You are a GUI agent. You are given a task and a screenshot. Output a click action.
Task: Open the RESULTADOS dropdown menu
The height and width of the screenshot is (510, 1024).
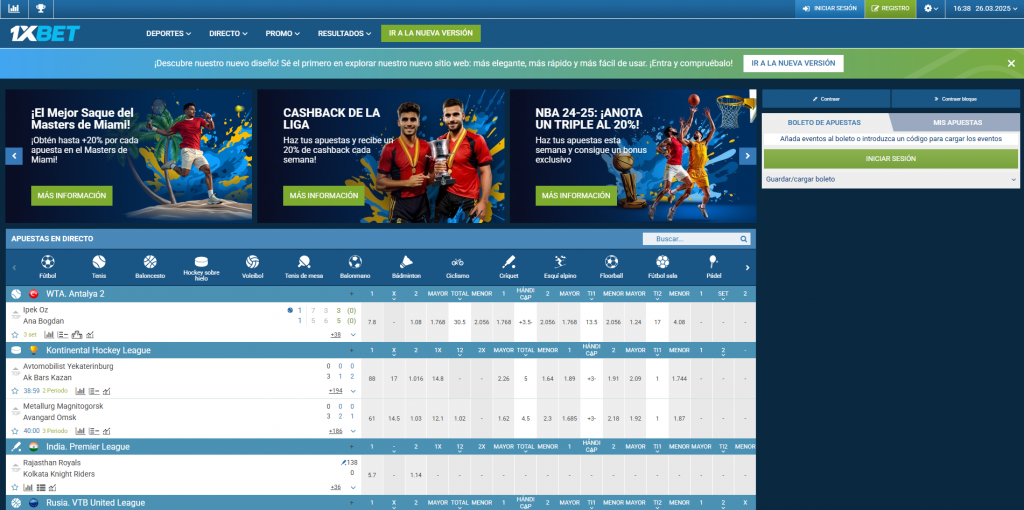coord(344,33)
